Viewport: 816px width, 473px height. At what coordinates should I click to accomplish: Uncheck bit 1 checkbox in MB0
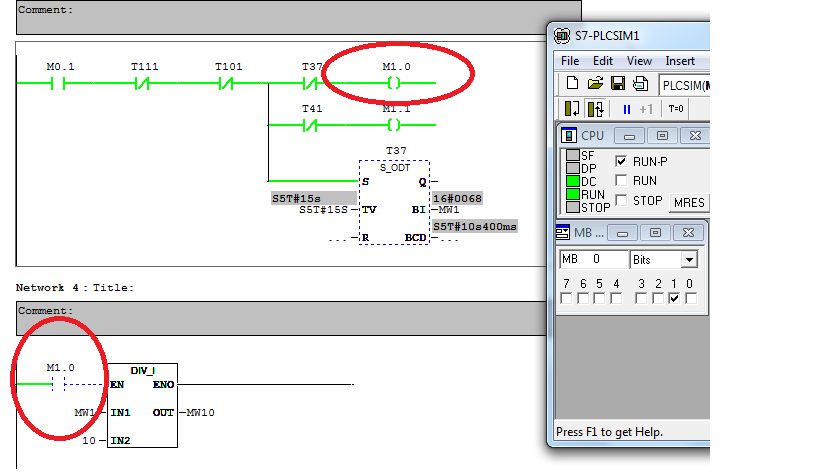pos(674,298)
